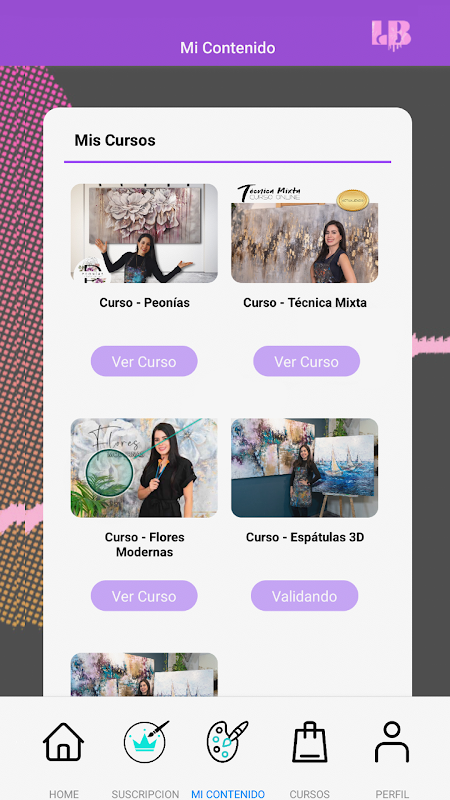Open the Suscripcion crown icon

[x=145, y=742]
